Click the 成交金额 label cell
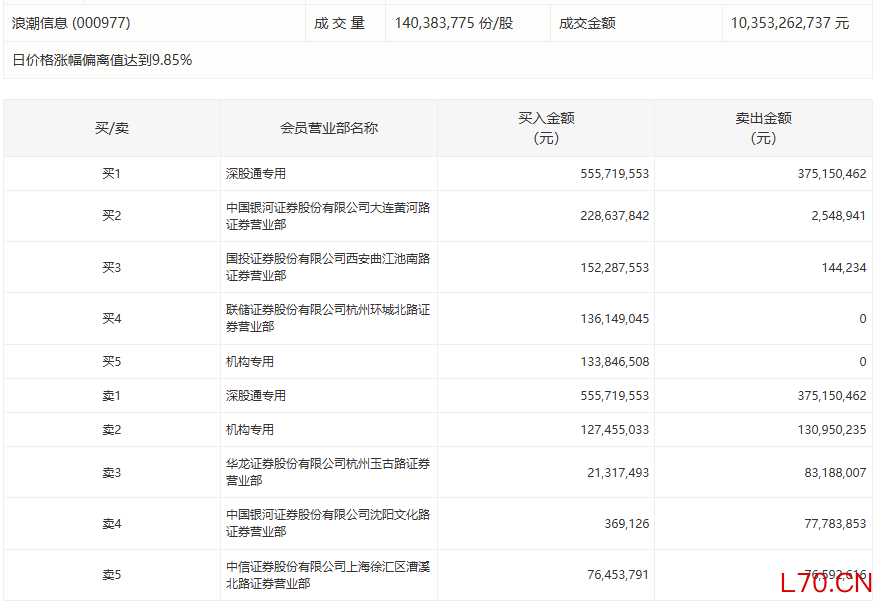 coord(587,22)
